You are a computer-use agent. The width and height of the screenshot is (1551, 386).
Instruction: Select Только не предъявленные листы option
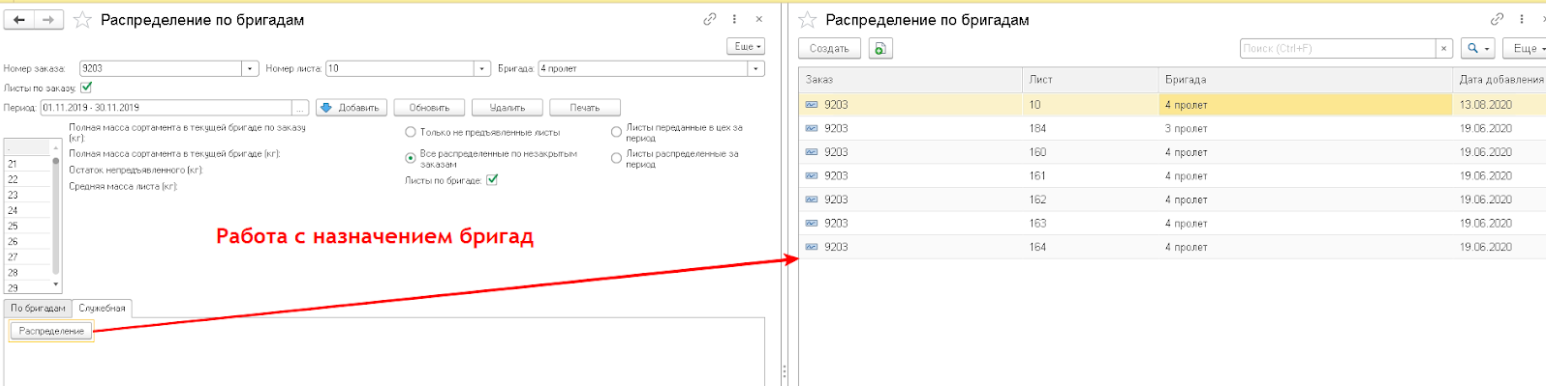(x=410, y=132)
